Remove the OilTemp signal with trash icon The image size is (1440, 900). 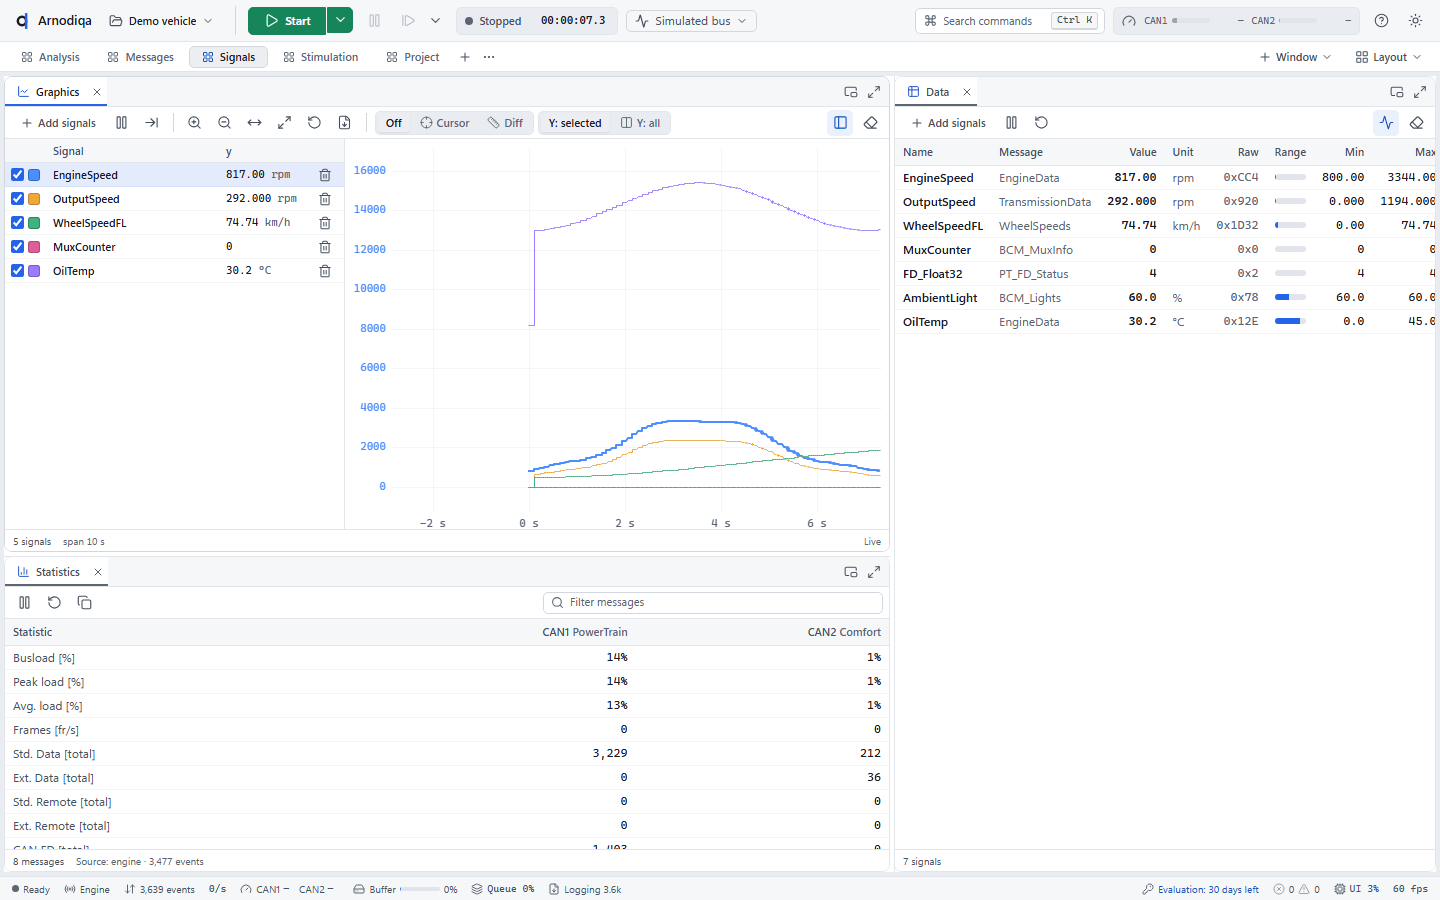coord(325,271)
